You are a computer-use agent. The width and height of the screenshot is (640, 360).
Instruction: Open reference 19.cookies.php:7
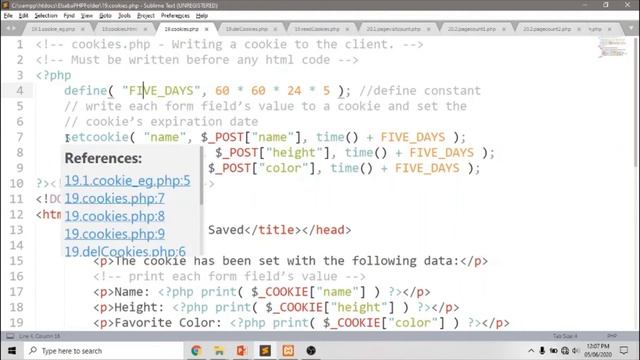tap(114, 198)
